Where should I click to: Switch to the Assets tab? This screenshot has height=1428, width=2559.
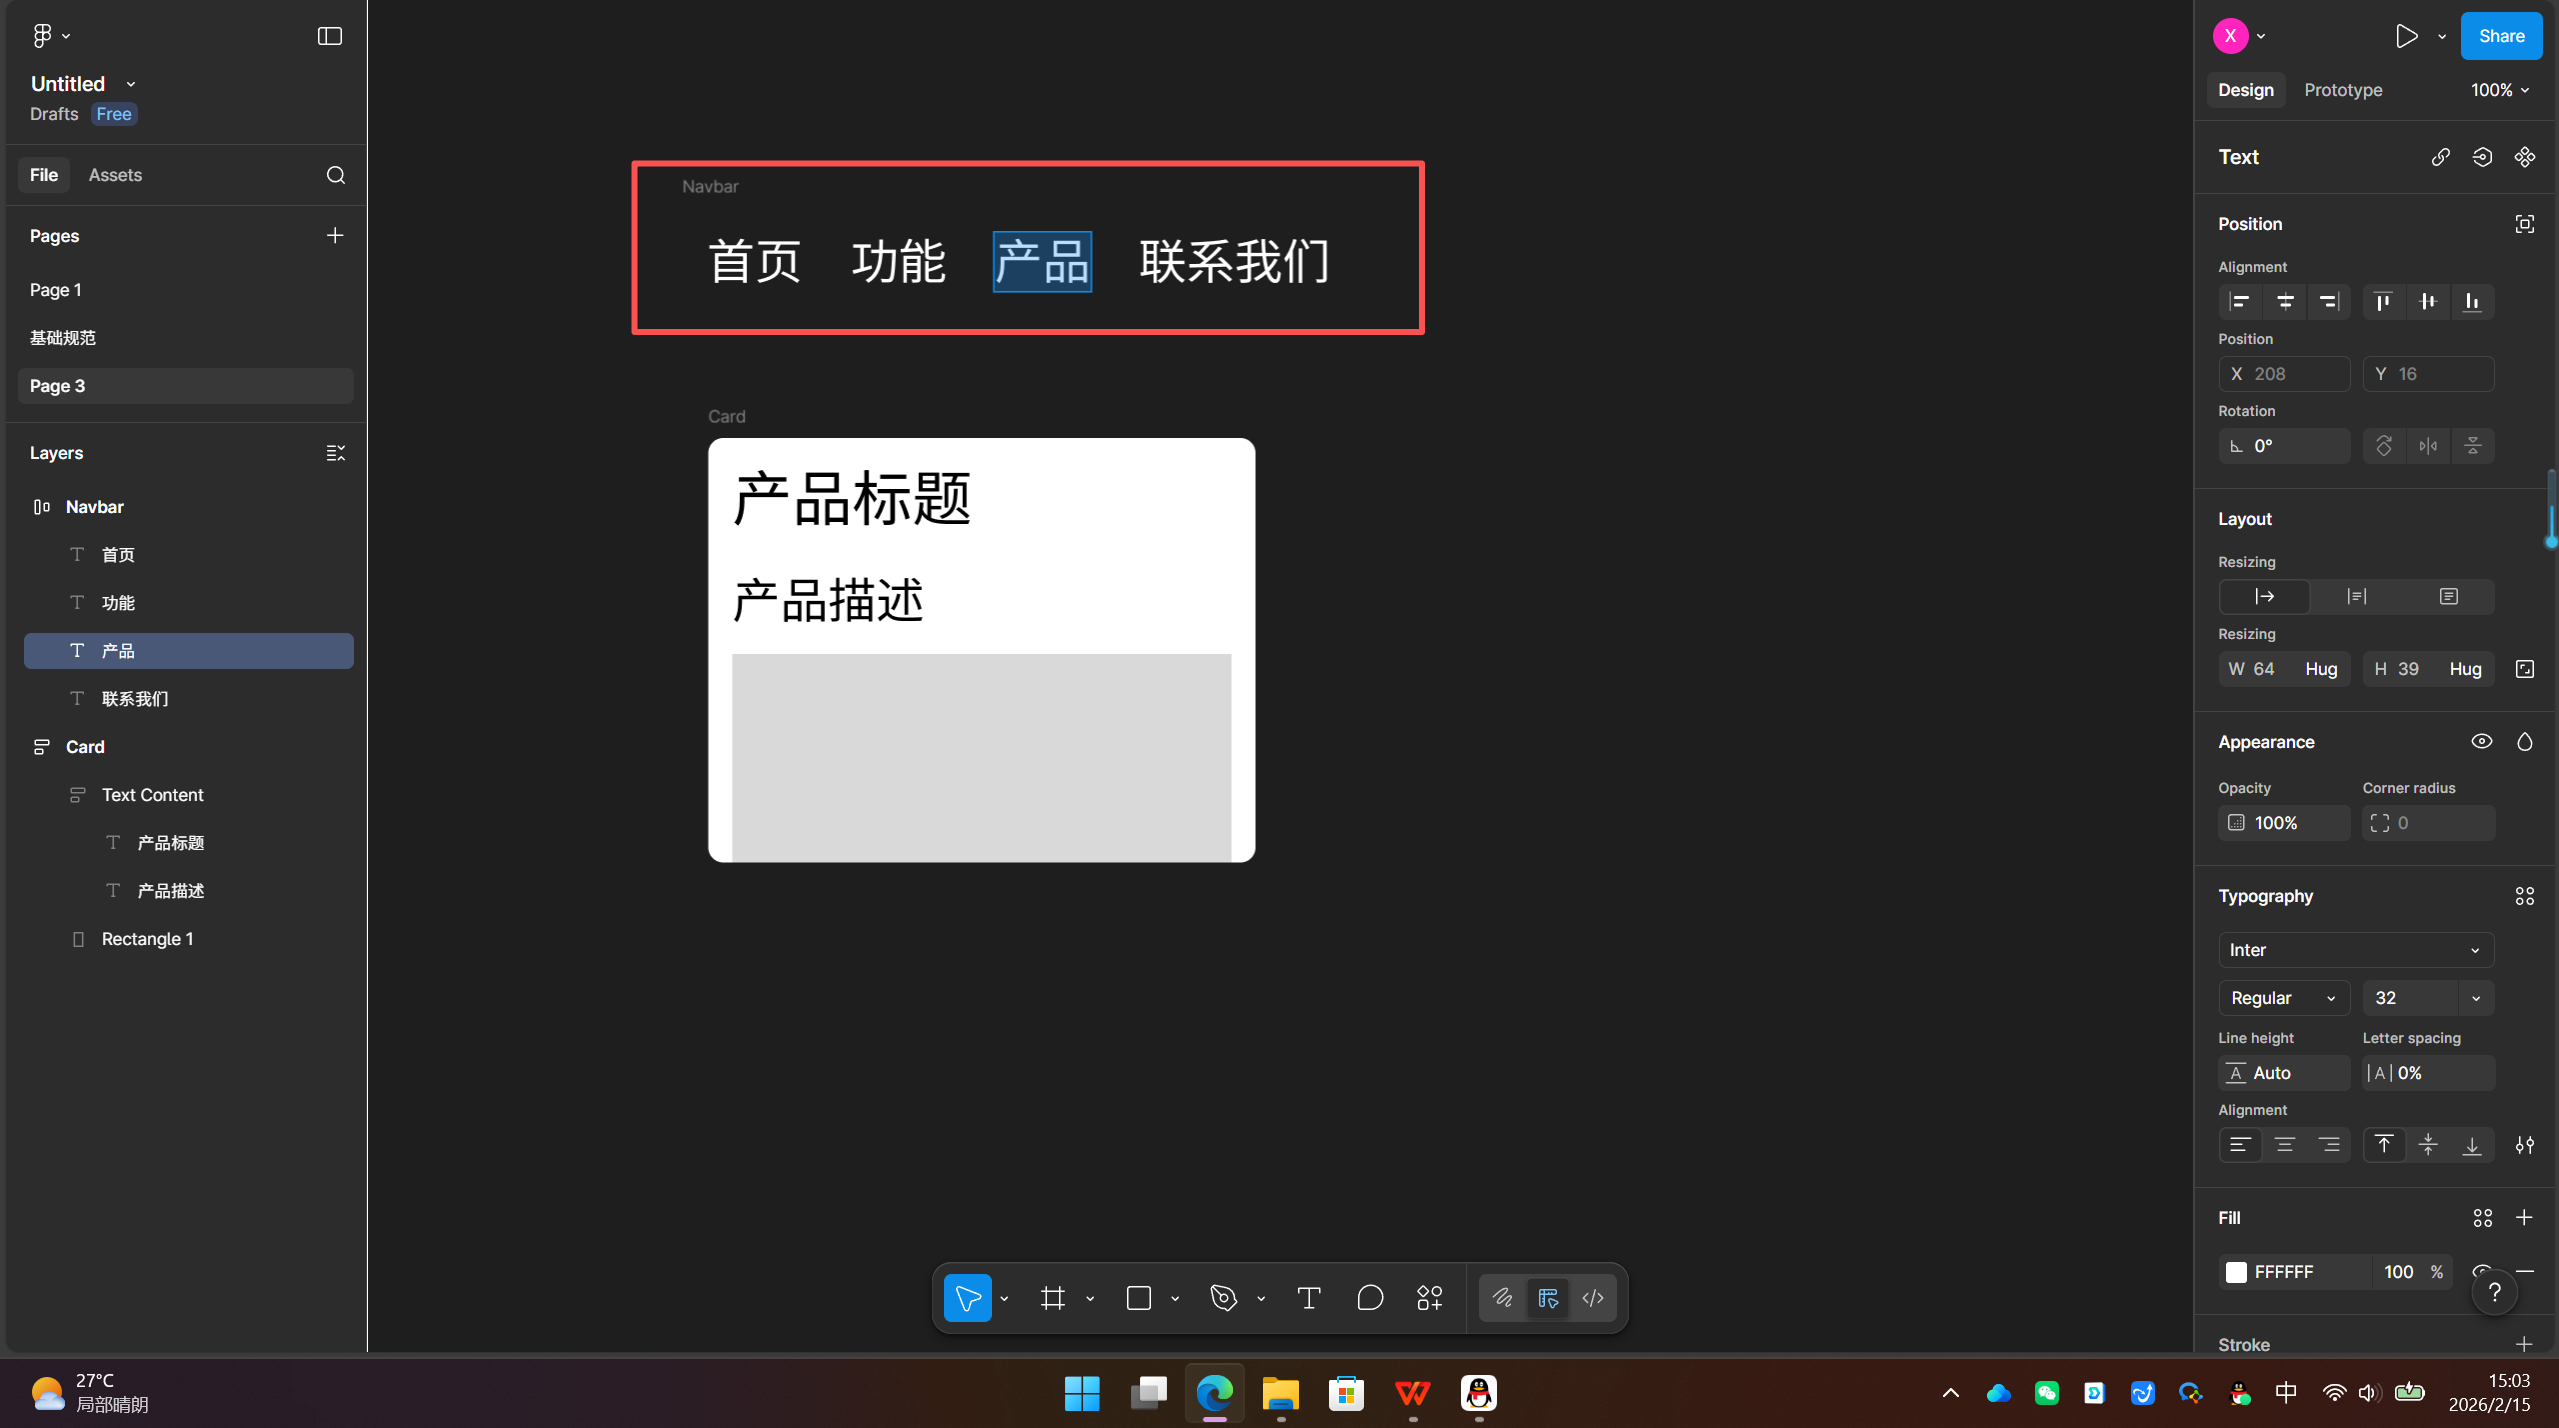click(x=115, y=174)
